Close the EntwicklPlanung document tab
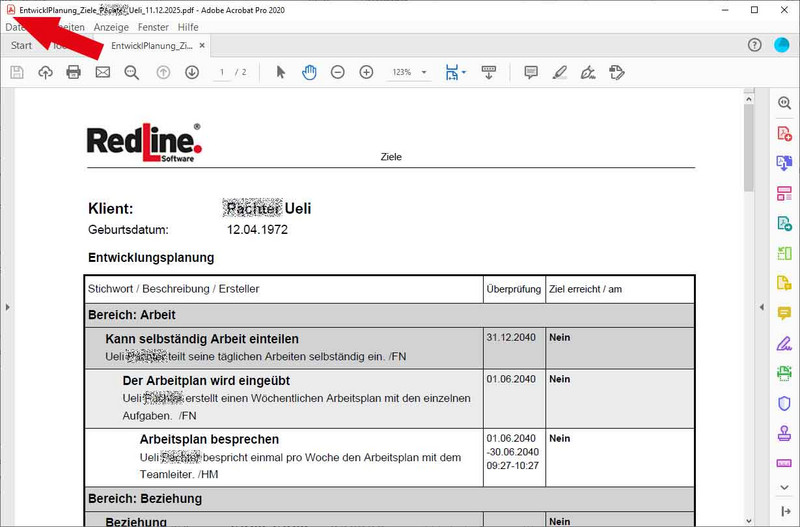The height and width of the screenshot is (527, 800). [x=202, y=46]
